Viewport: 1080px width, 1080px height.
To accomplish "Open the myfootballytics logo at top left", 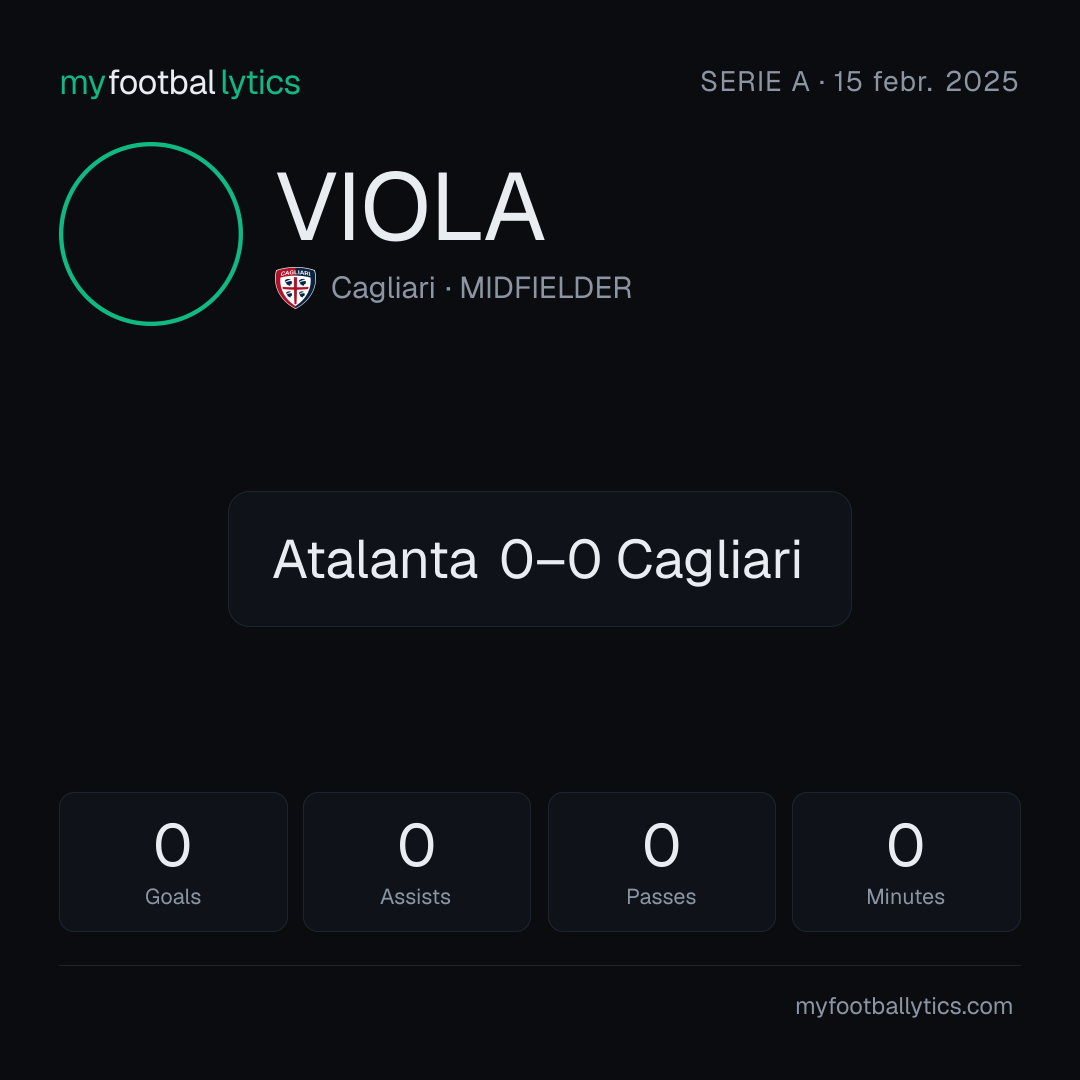I will [x=180, y=83].
